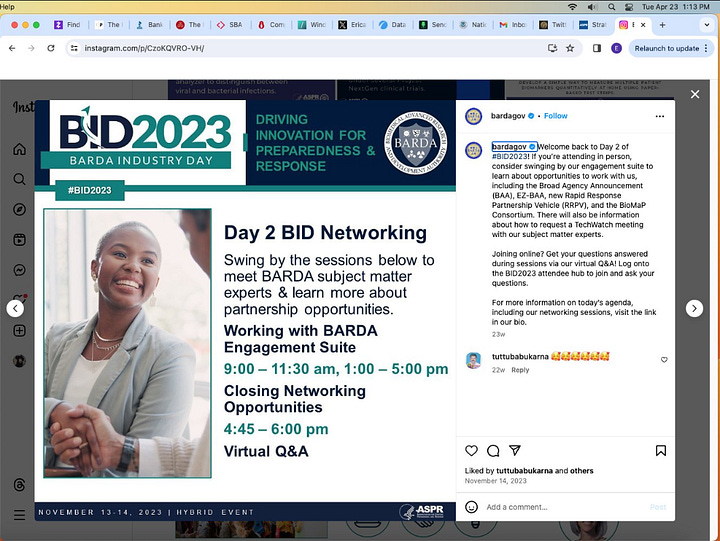Like tuttubabukarna's comment
This screenshot has width=720, height=541.
click(664, 360)
